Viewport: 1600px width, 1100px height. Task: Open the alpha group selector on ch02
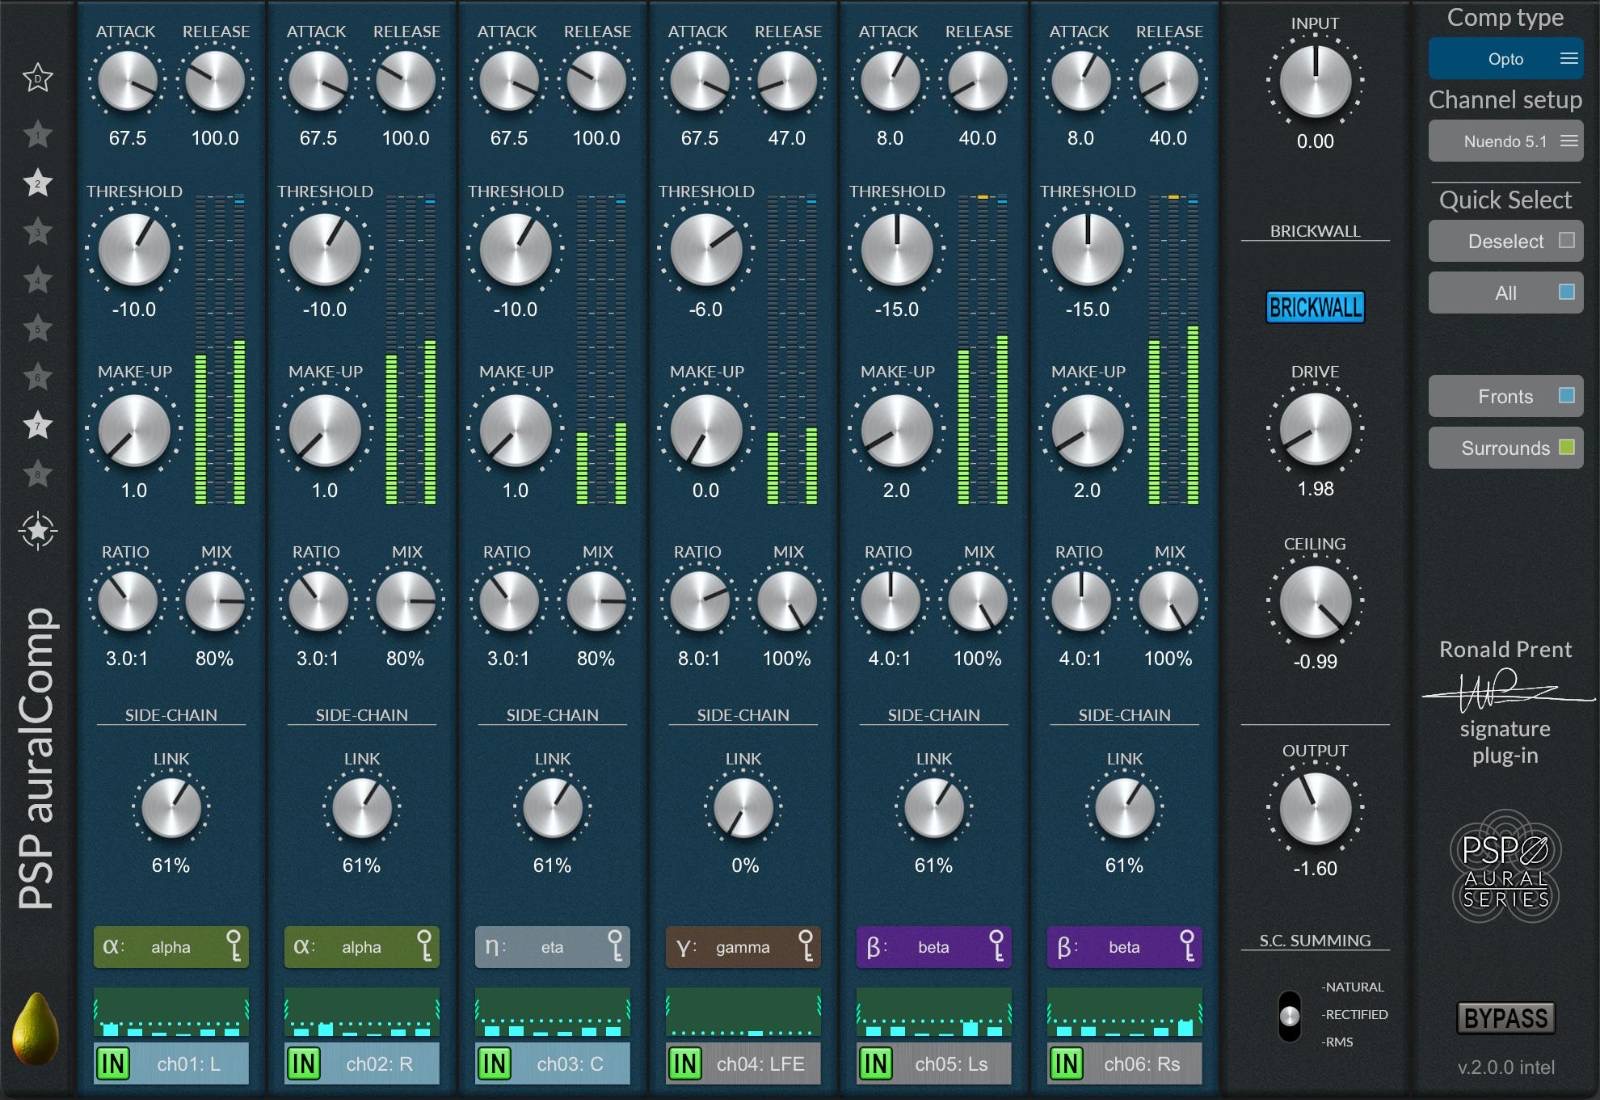point(362,946)
